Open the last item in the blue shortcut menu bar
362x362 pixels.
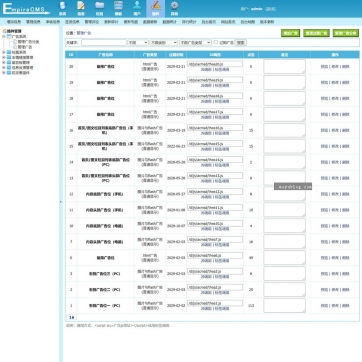coord(267,22)
